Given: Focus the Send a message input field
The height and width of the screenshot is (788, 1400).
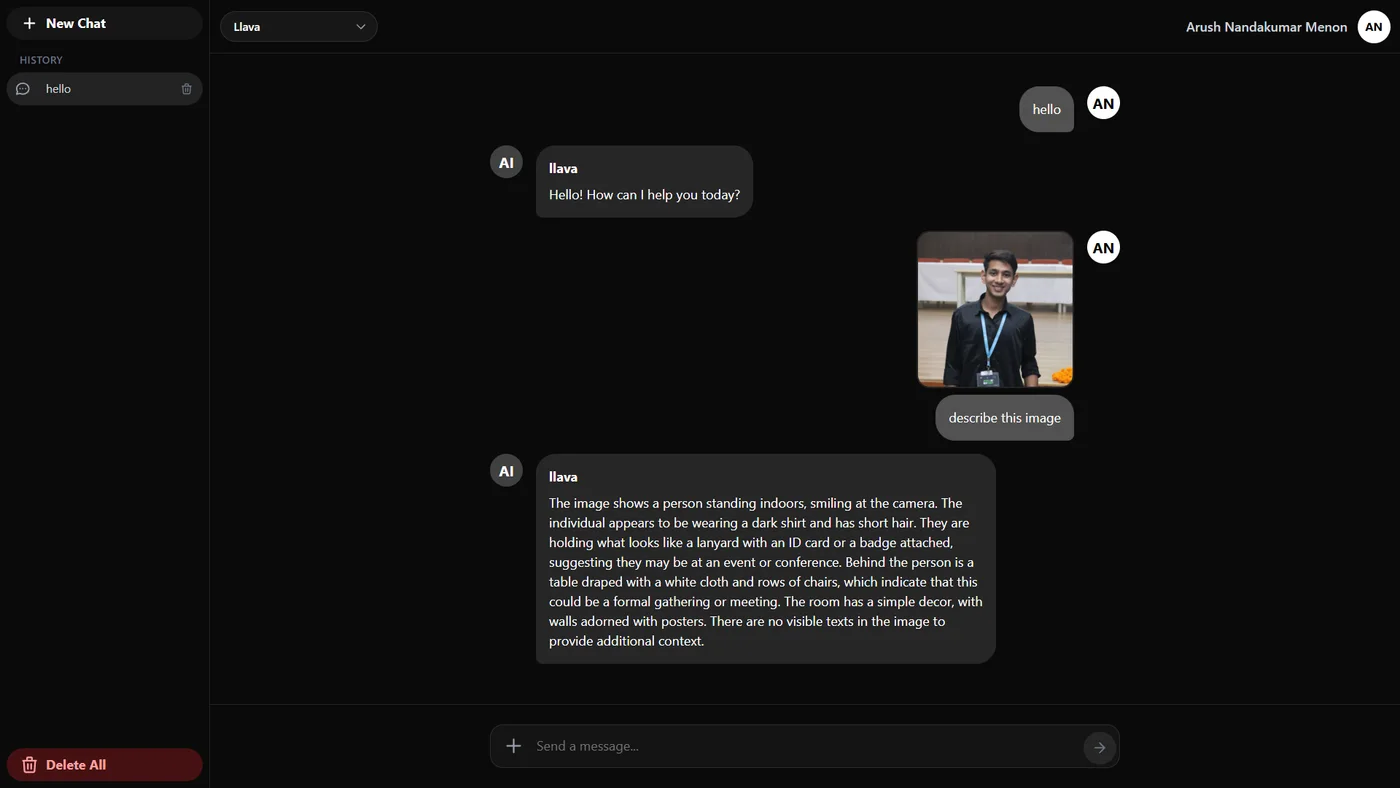Looking at the screenshot, I should click(x=804, y=746).
